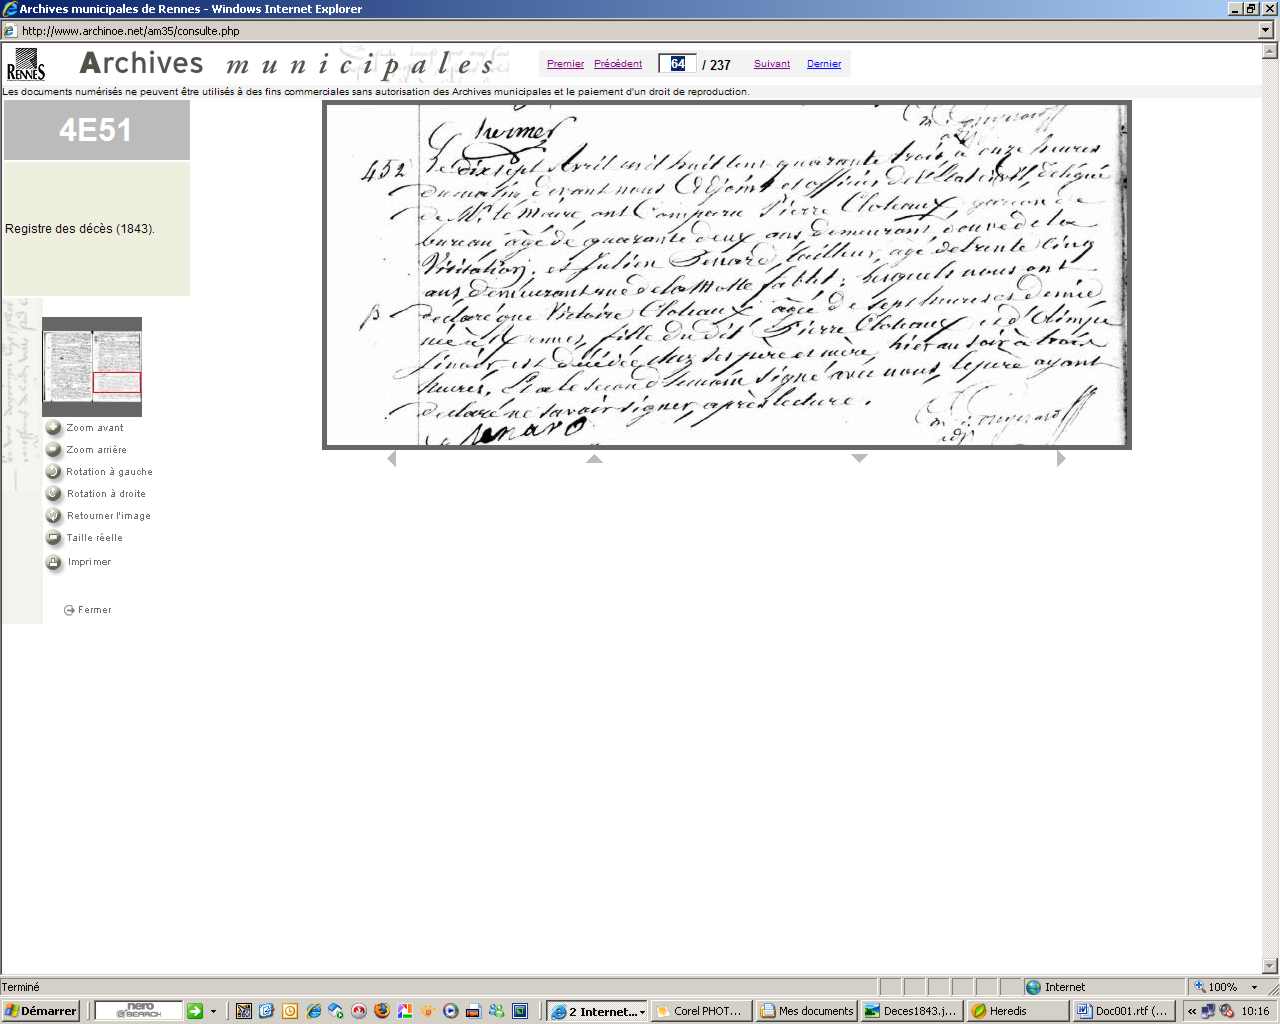Flip the document using Retourner l'image
This screenshot has height=1024, width=1280.
54,516
